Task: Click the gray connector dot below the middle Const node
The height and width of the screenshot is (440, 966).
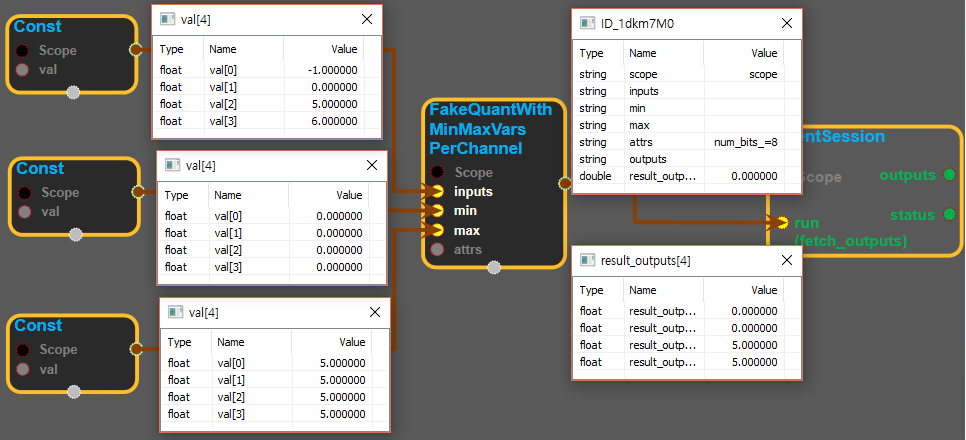Action: pos(75,236)
